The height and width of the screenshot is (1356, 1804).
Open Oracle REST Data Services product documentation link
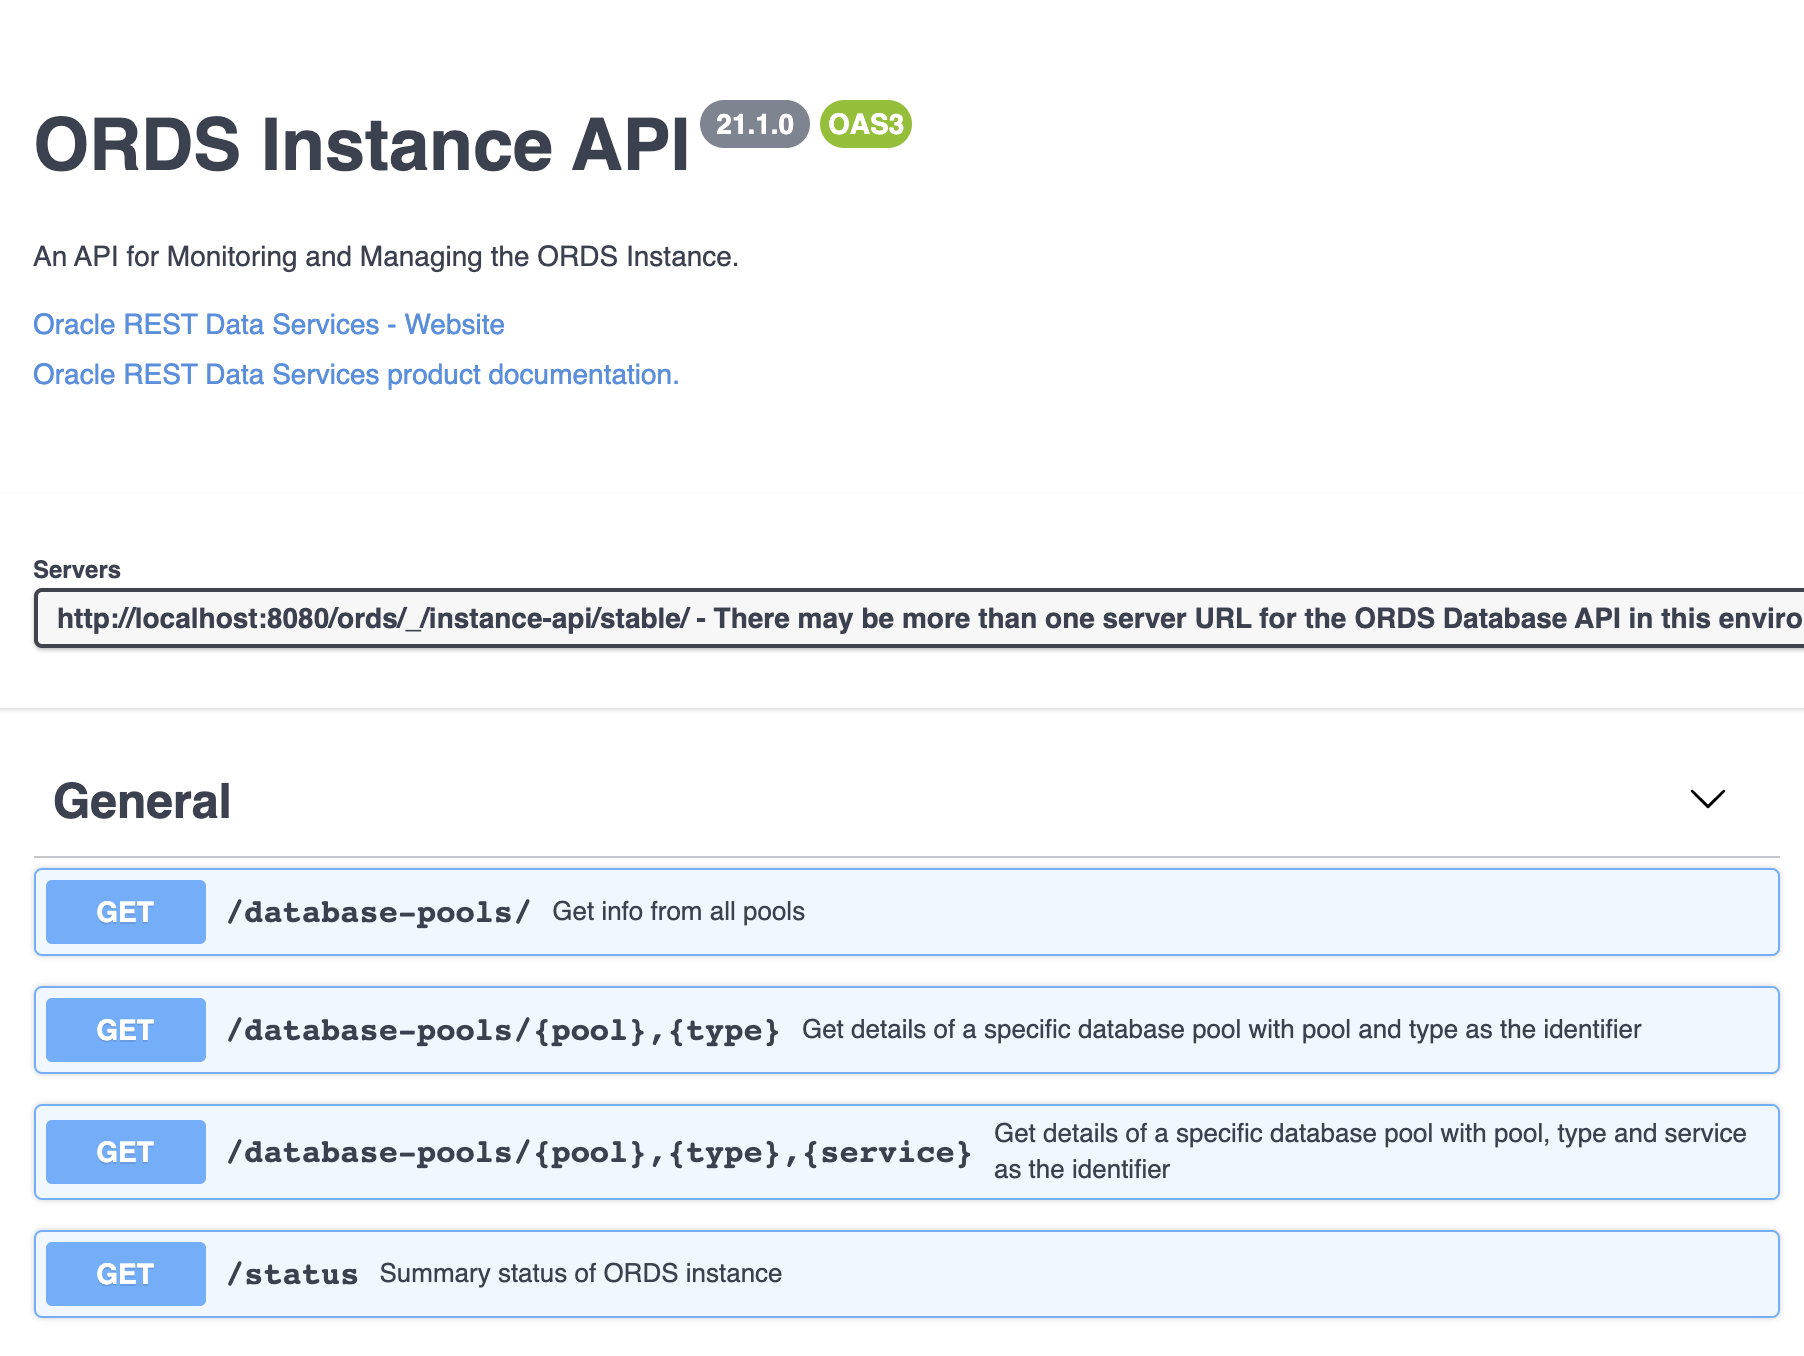pyautogui.click(x=356, y=374)
